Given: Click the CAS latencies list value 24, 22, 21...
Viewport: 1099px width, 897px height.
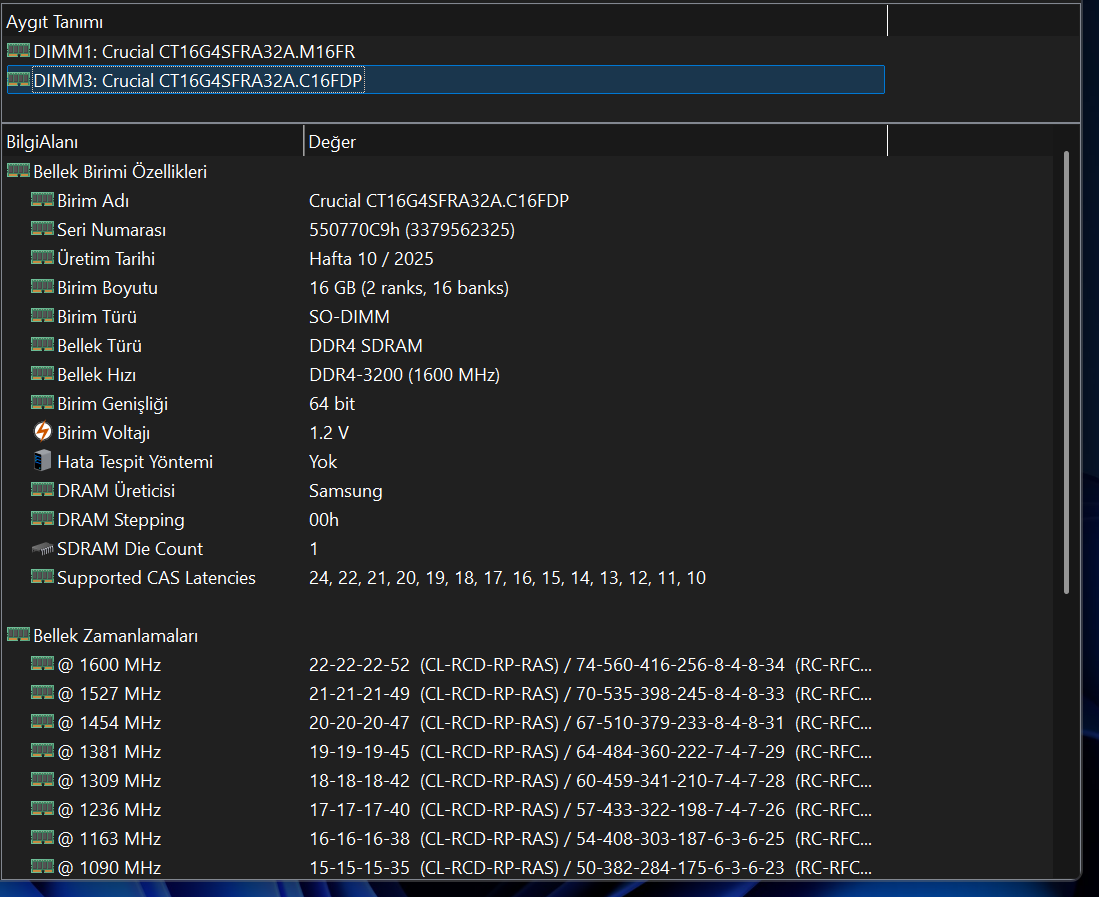Looking at the screenshot, I should coord(507,577).
